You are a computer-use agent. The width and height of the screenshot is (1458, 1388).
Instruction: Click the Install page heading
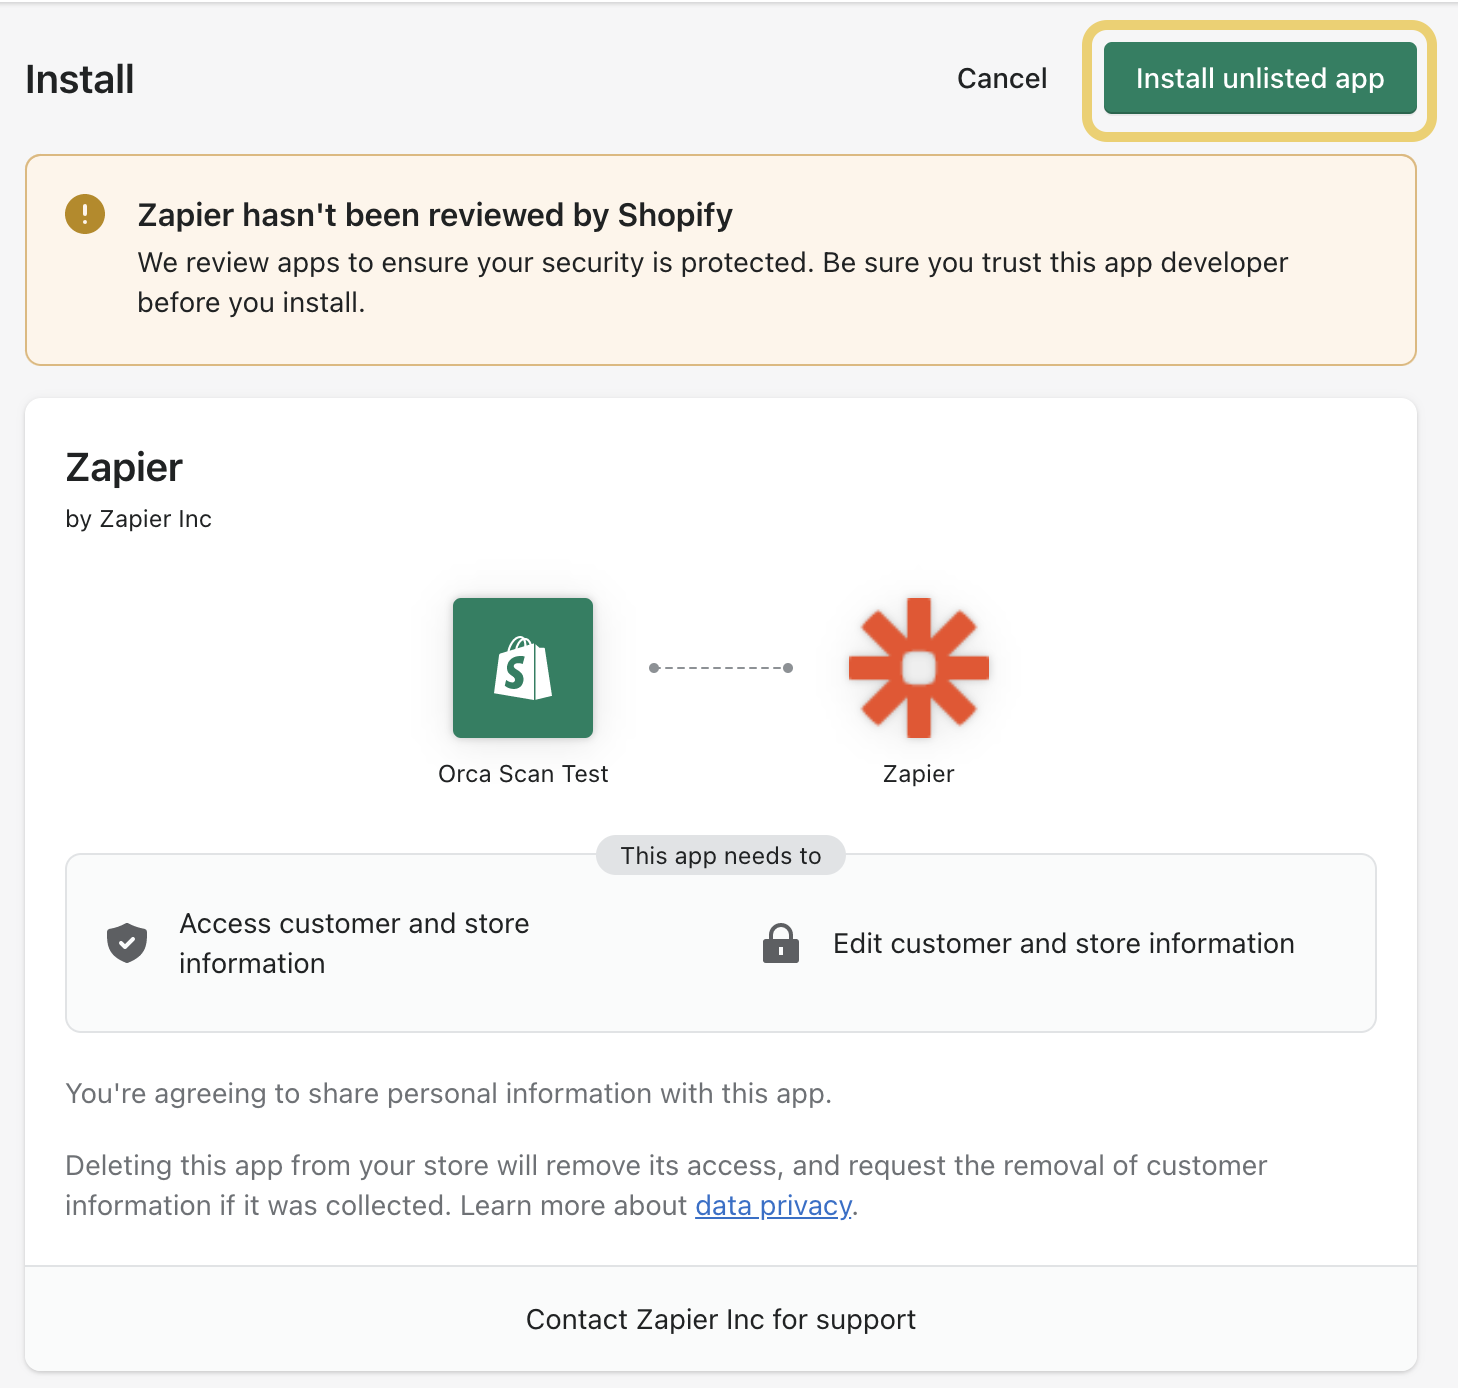pos(80,80)
